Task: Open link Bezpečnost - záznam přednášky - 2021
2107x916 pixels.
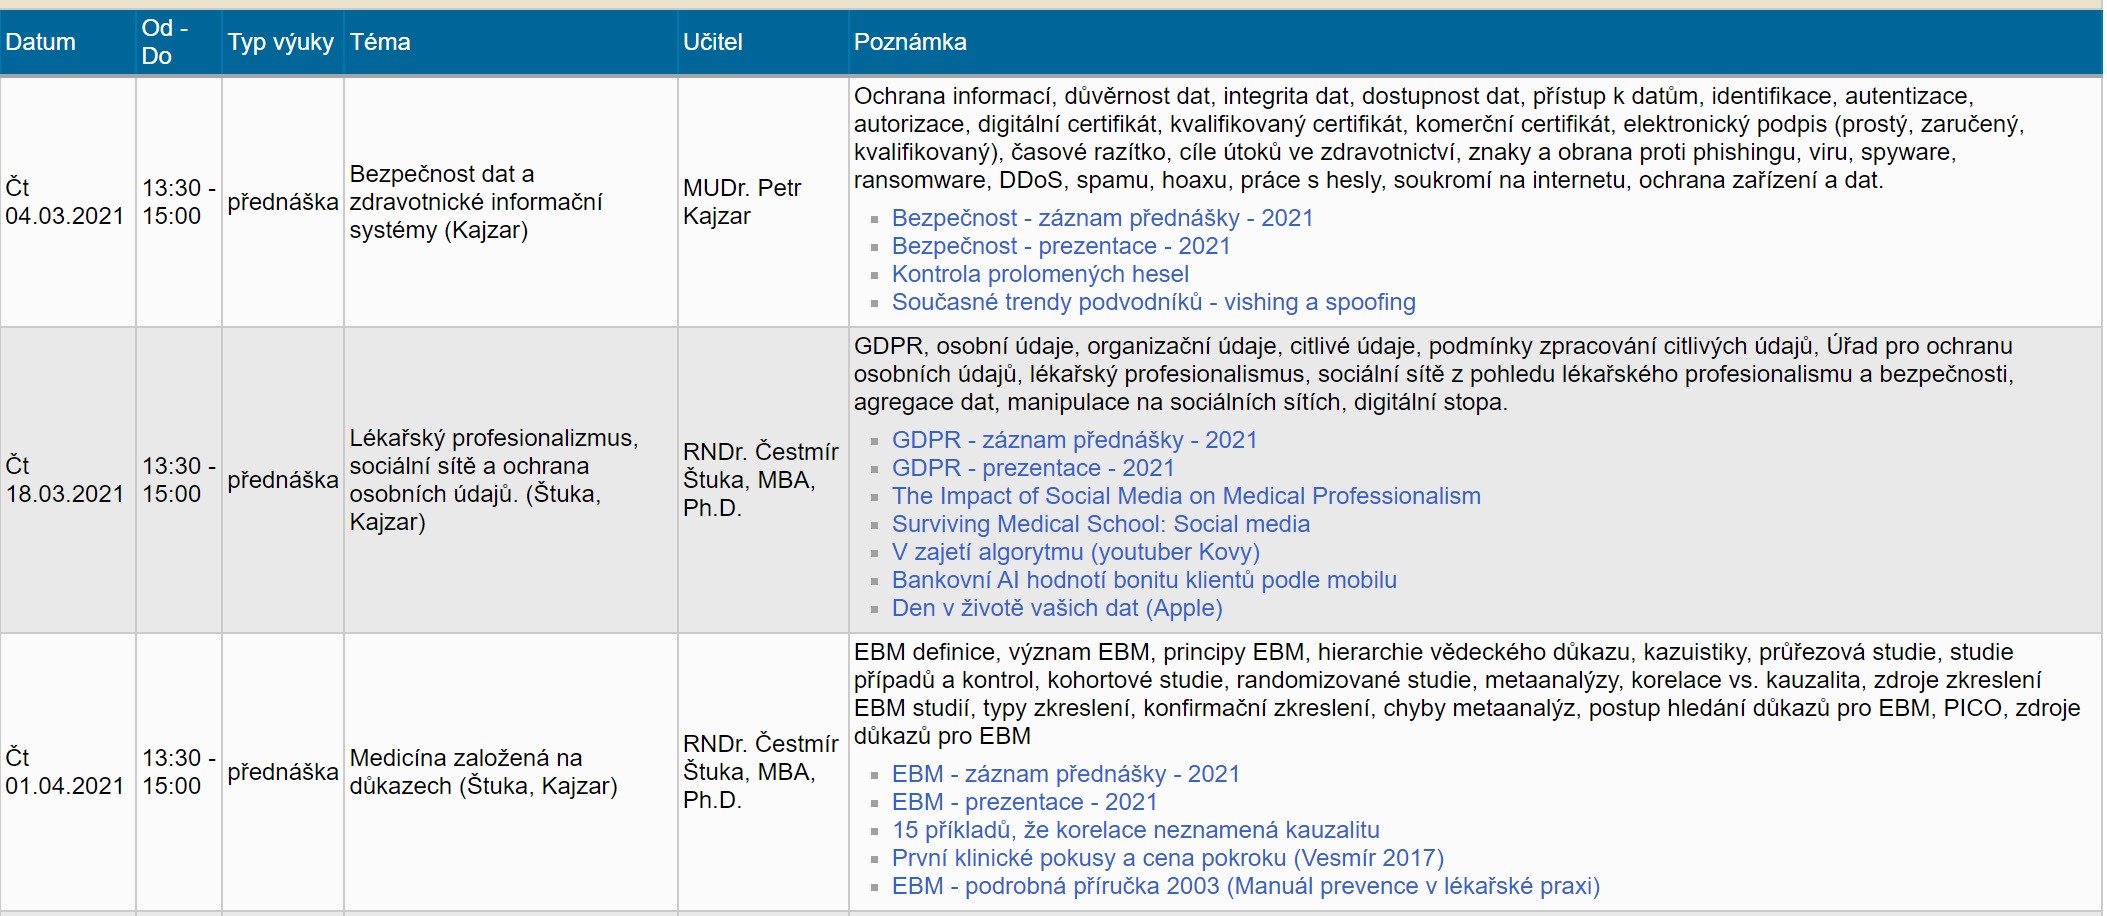Action: [1102, 218]
